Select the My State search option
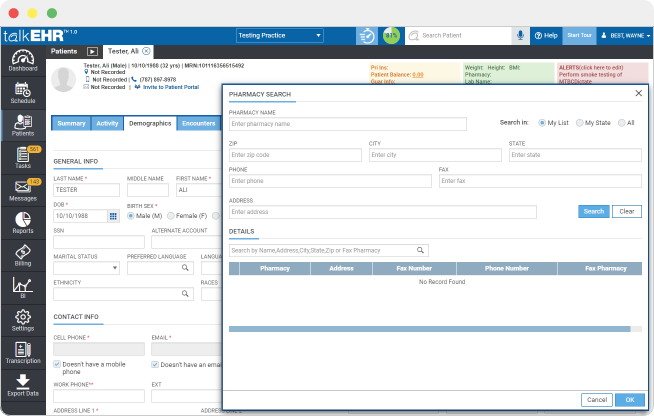 click(x=580, y=122)
